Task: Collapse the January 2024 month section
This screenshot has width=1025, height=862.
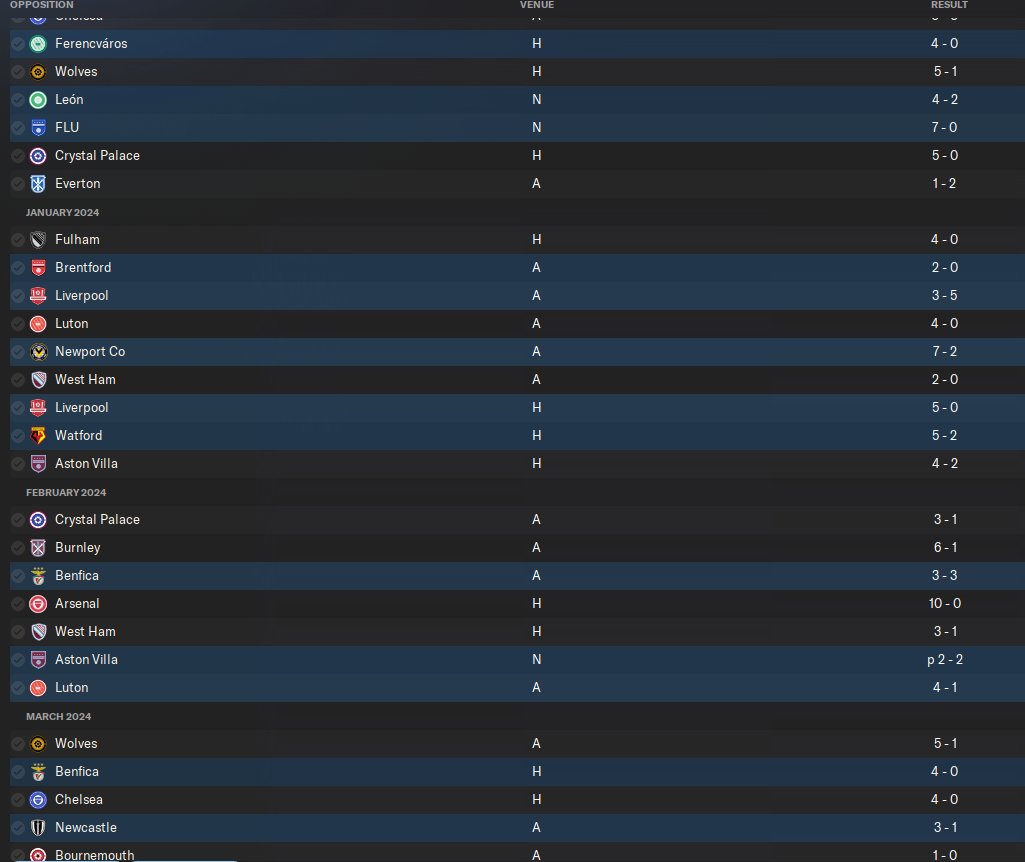Action: (63, 212)
